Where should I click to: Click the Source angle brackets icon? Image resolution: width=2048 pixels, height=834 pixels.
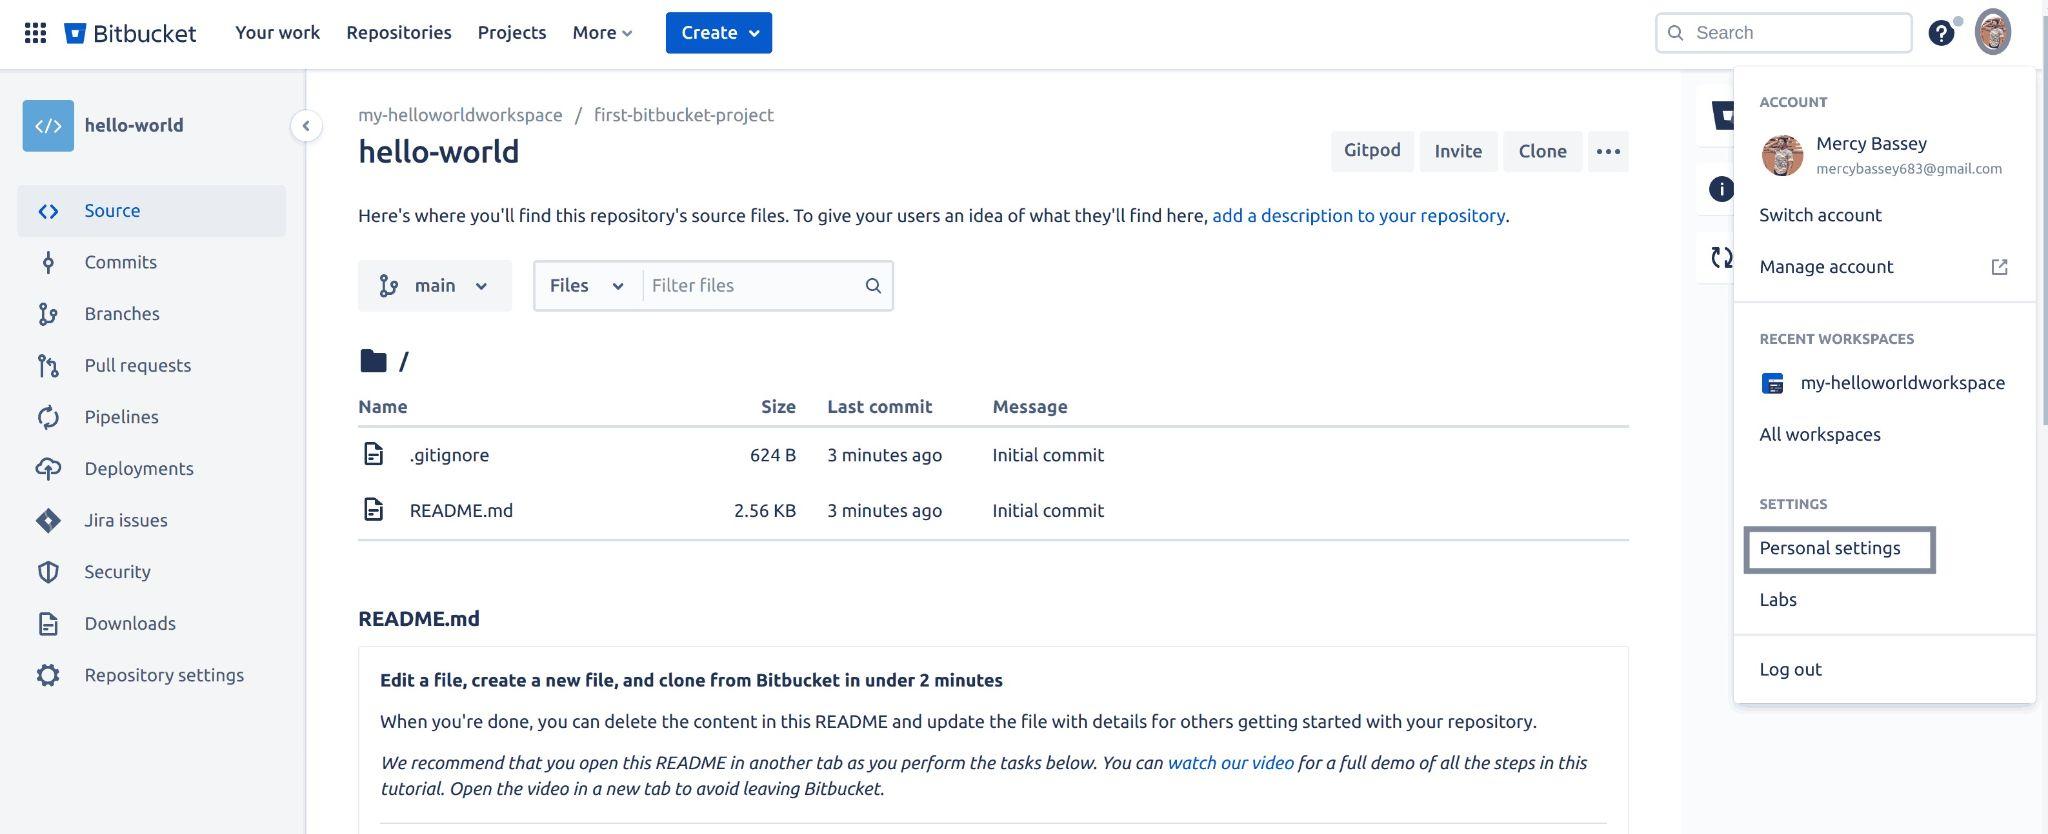[48, 211]
